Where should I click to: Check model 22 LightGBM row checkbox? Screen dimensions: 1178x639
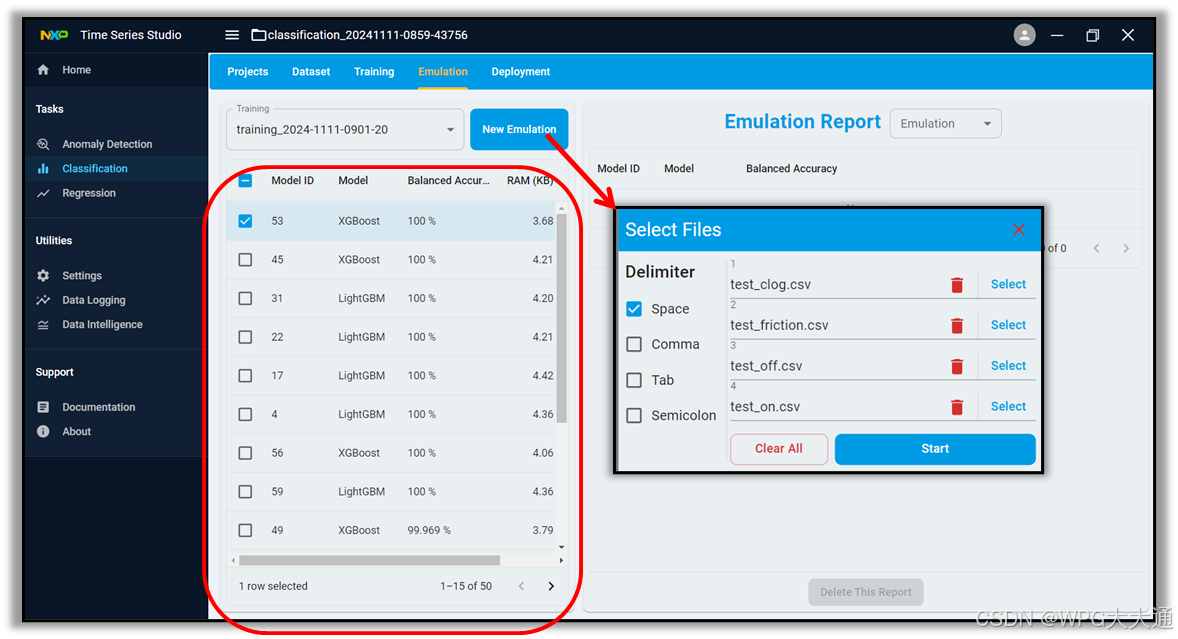coord(245,337)
